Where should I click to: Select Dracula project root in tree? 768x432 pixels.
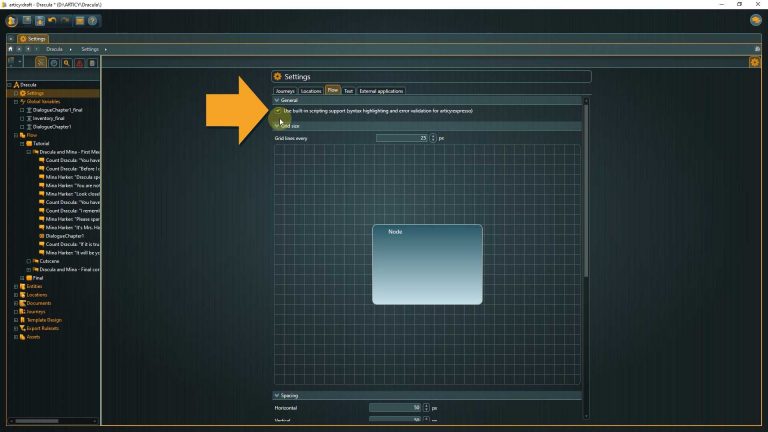(28, 85)
